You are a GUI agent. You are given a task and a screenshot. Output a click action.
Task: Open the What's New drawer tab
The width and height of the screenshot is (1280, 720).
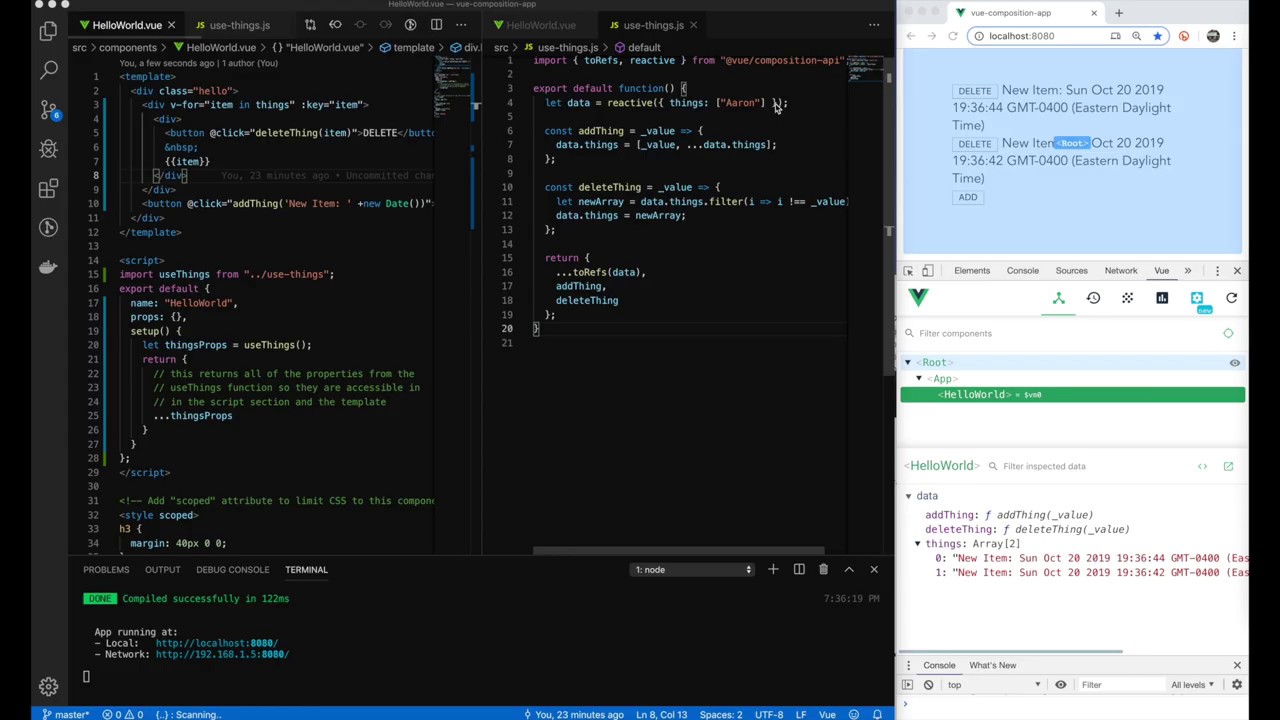[x=992, y=665]
